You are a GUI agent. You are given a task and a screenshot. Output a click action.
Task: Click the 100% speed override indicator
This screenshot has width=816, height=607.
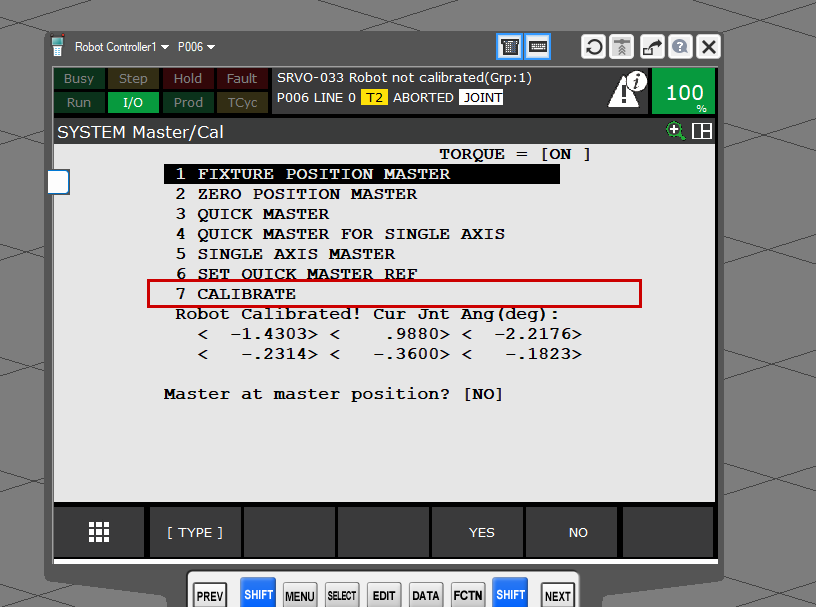(684, 92)
